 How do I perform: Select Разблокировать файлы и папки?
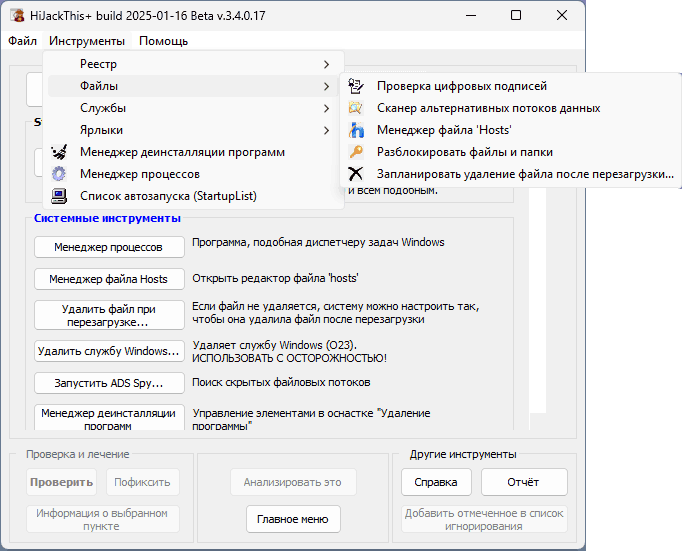pos(511,152)
